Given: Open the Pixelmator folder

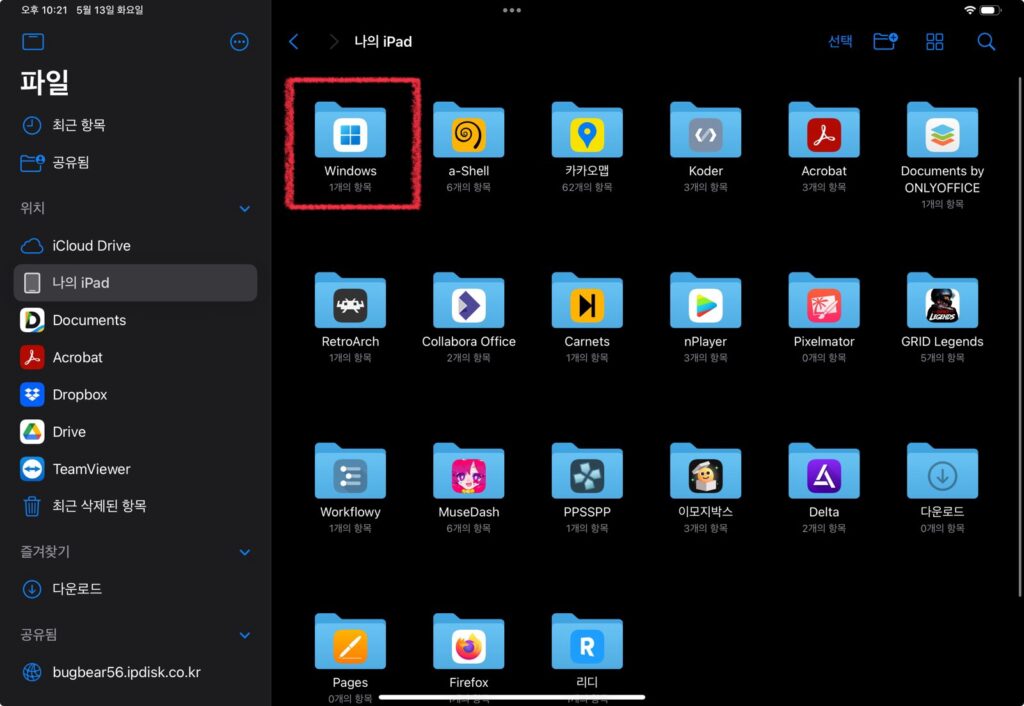Looking at the screenshot, I should 824,300.
